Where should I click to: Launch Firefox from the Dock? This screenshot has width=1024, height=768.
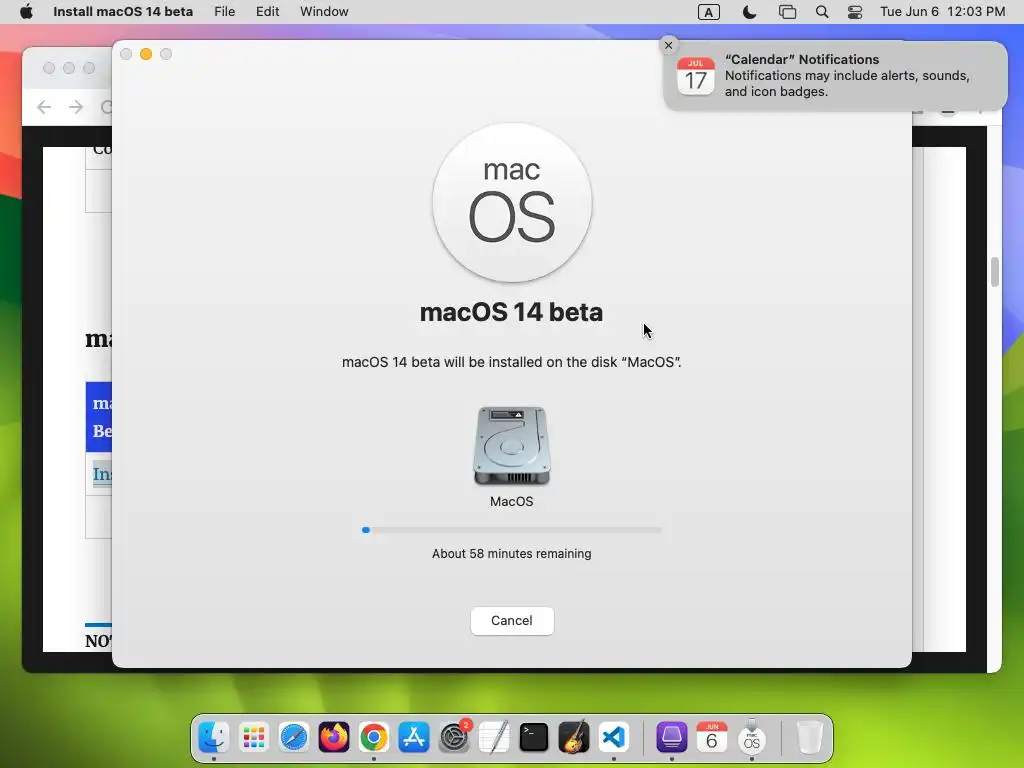[x=334, y=737]
